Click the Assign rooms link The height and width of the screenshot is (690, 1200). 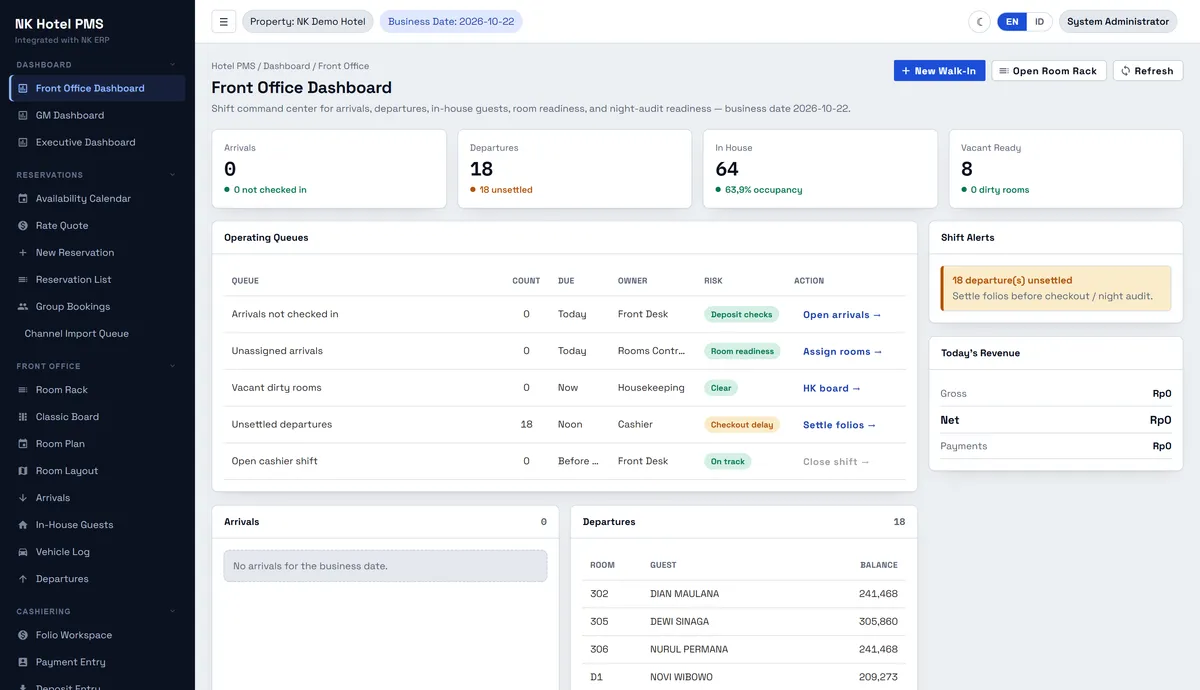pyautogui.click(x=843, y=352)
